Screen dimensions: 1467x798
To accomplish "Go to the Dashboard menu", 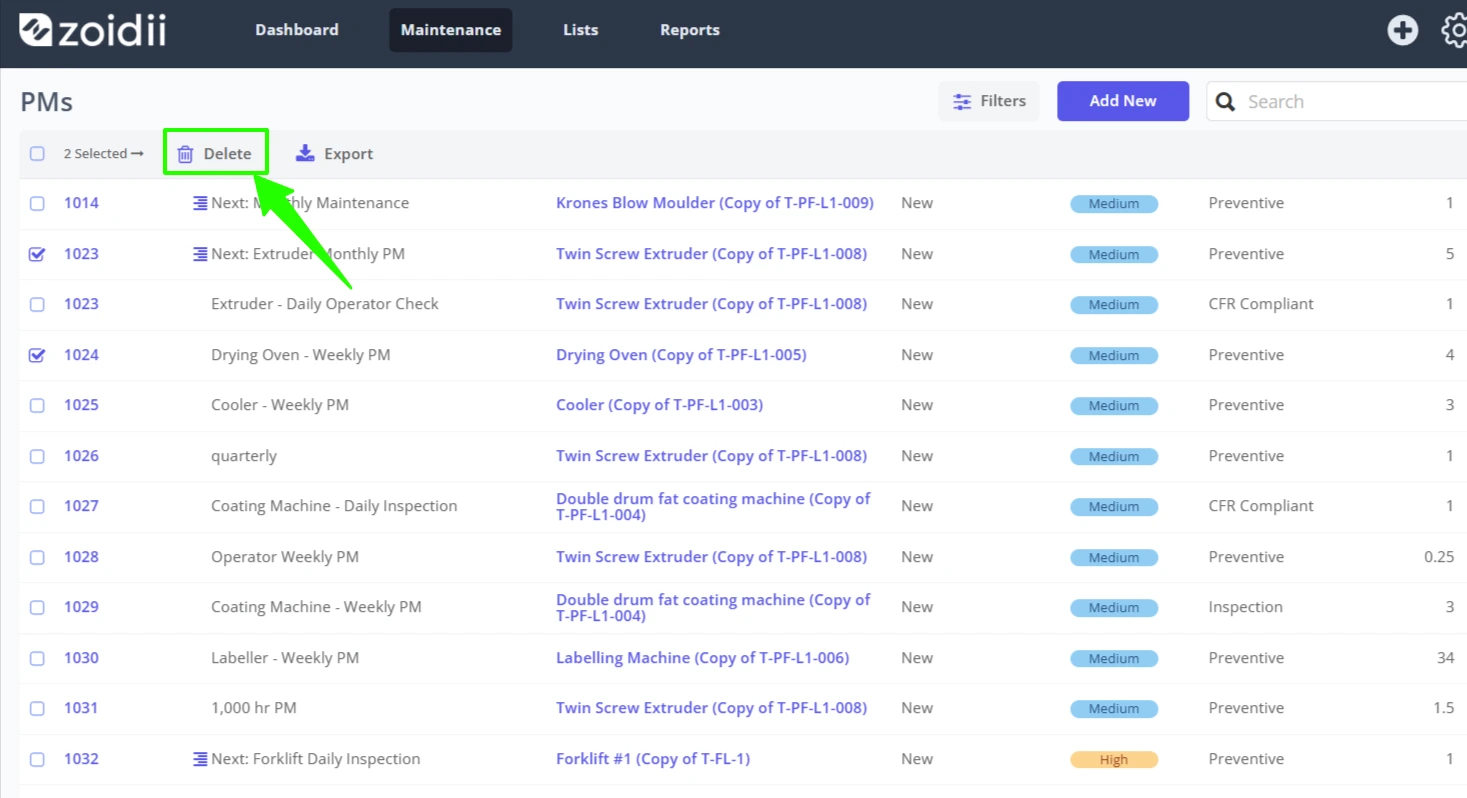I will coord(297,30).
